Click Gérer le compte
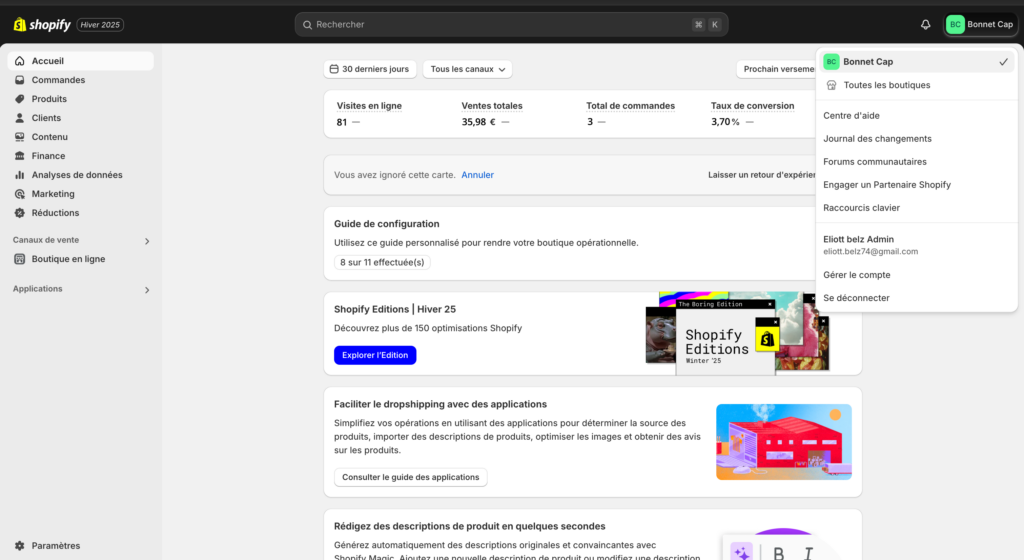Image resolution: width=1024 pixels, height=560 pixels. (856, 275)
